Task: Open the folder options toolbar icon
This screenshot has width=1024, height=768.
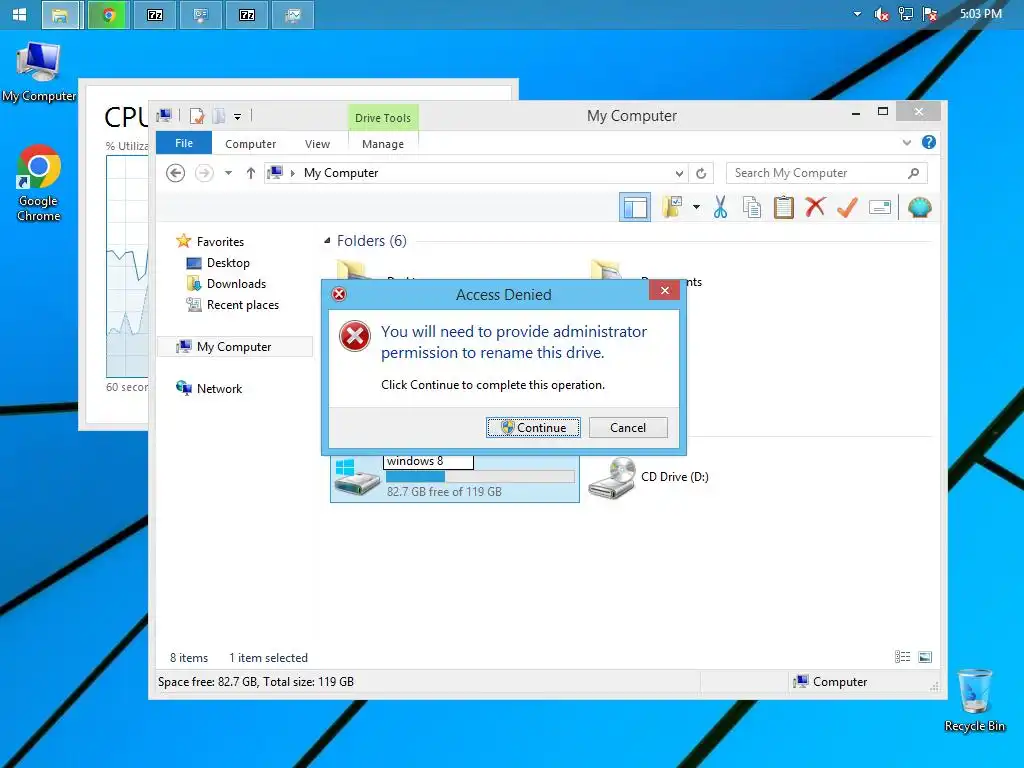Action: [672, 207]
